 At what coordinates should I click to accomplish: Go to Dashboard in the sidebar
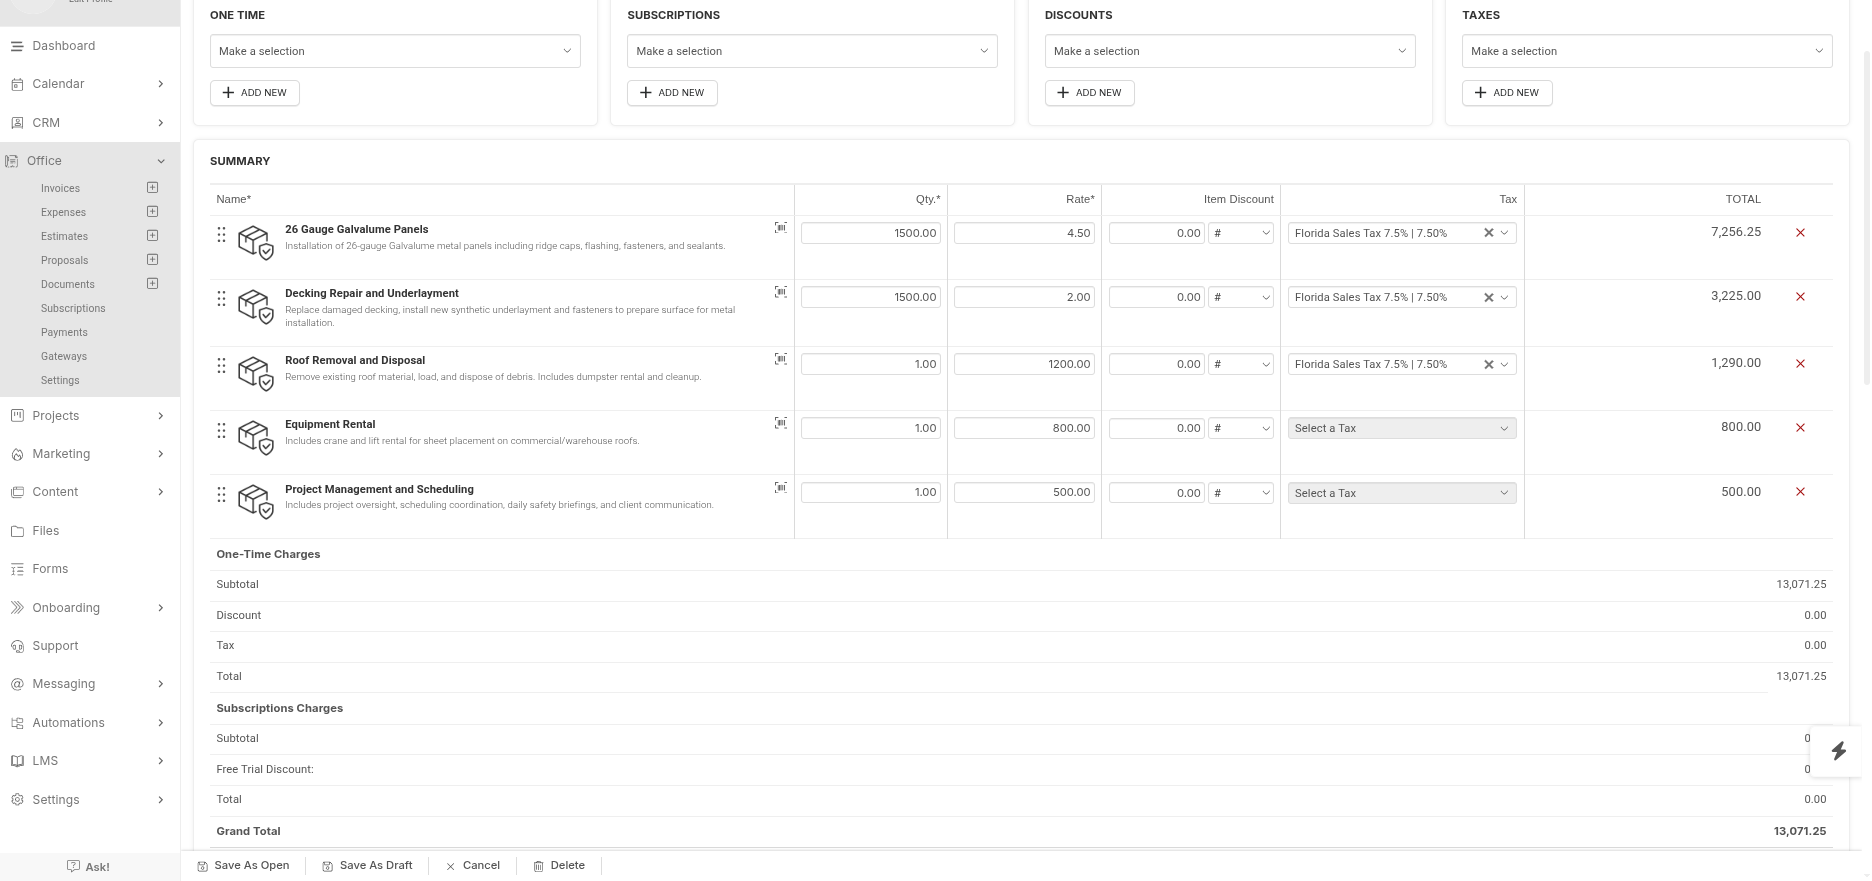coord(63,46)
